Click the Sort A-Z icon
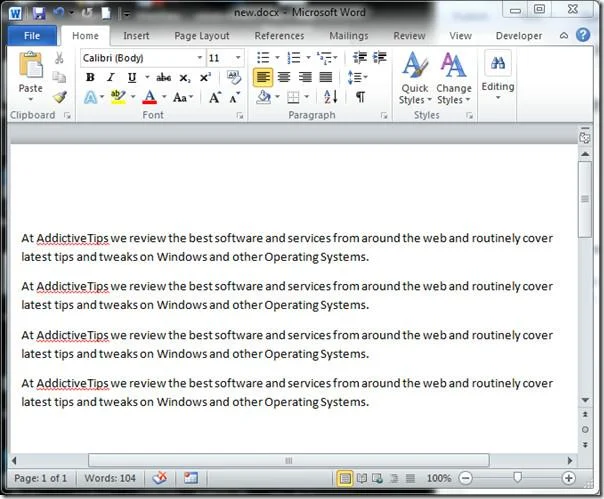The image size is (604, 499). point(331,97)
